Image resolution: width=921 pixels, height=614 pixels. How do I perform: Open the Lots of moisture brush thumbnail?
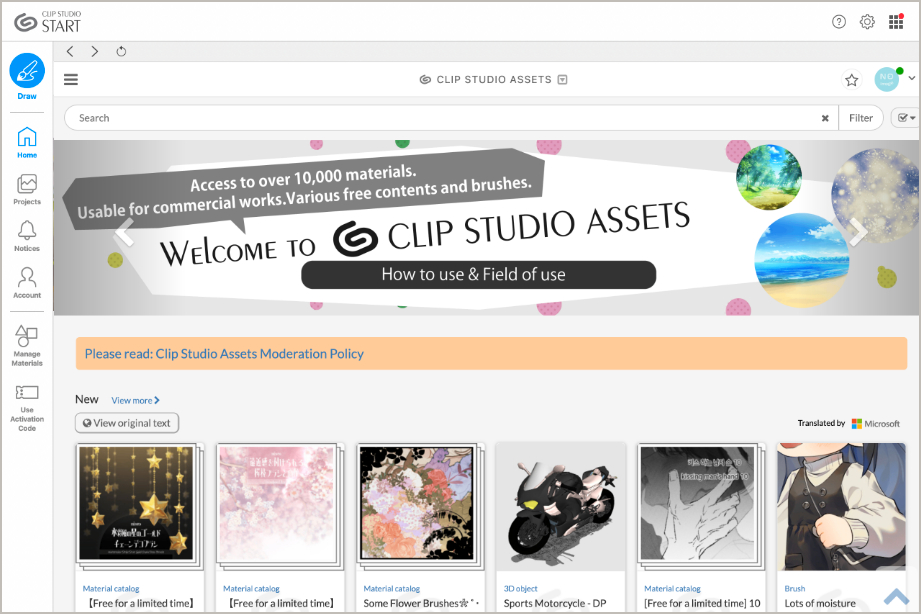pyautogui.click(x=841, y=506)
